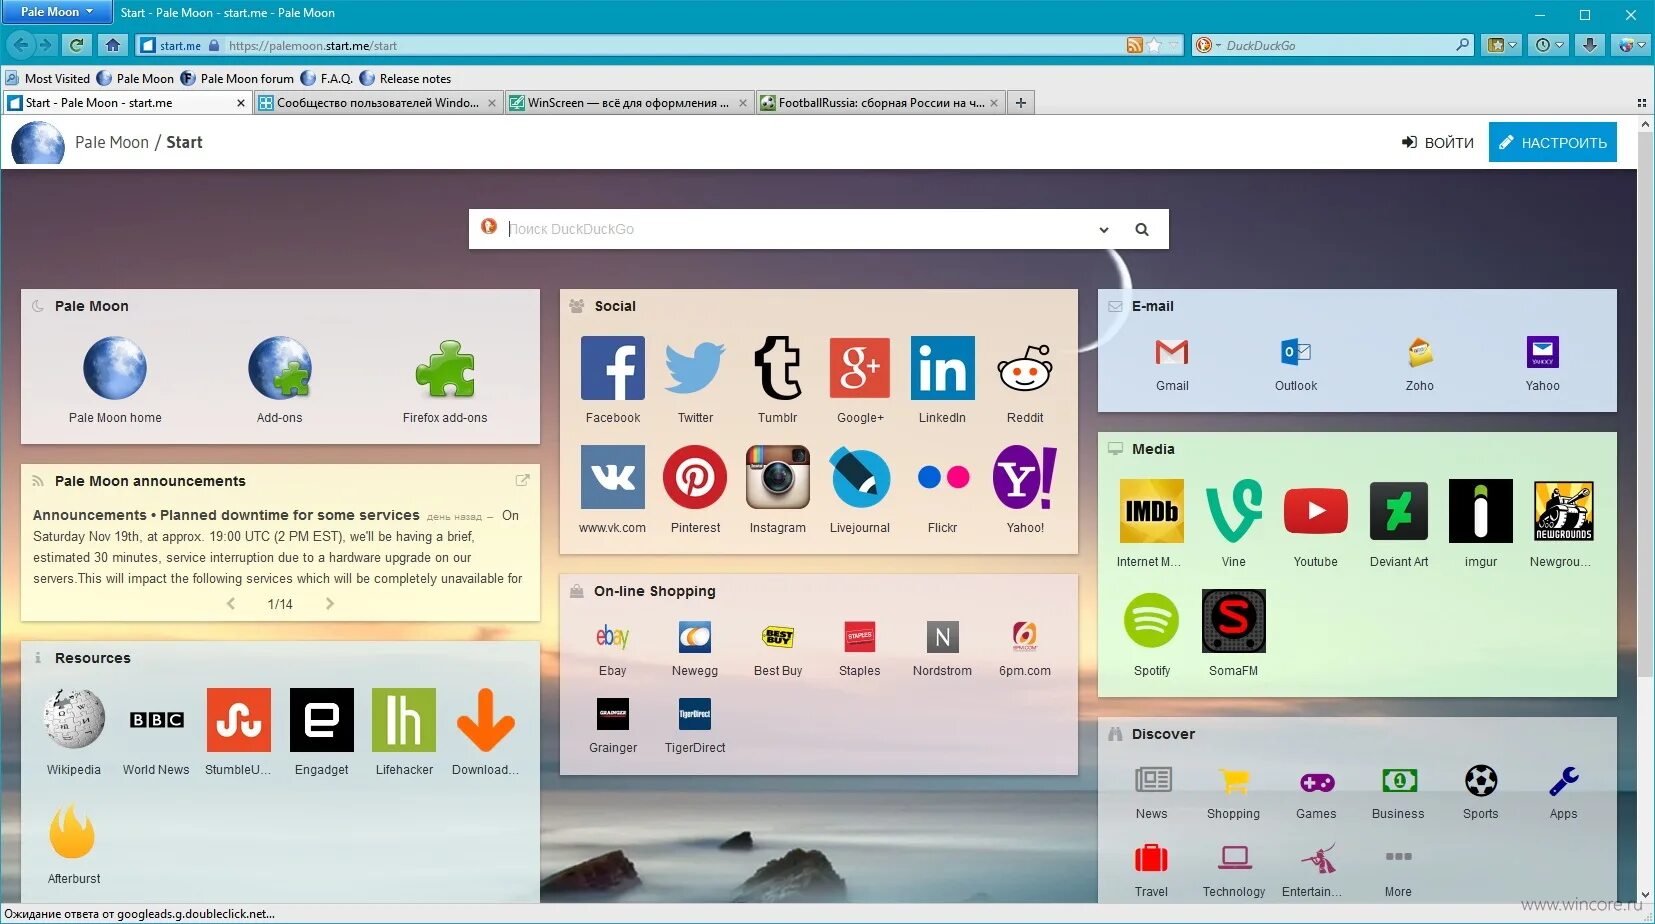Click the page reload icon
Screen dimensions: 1655x924
pyautogui.click(x=77, y=44)
